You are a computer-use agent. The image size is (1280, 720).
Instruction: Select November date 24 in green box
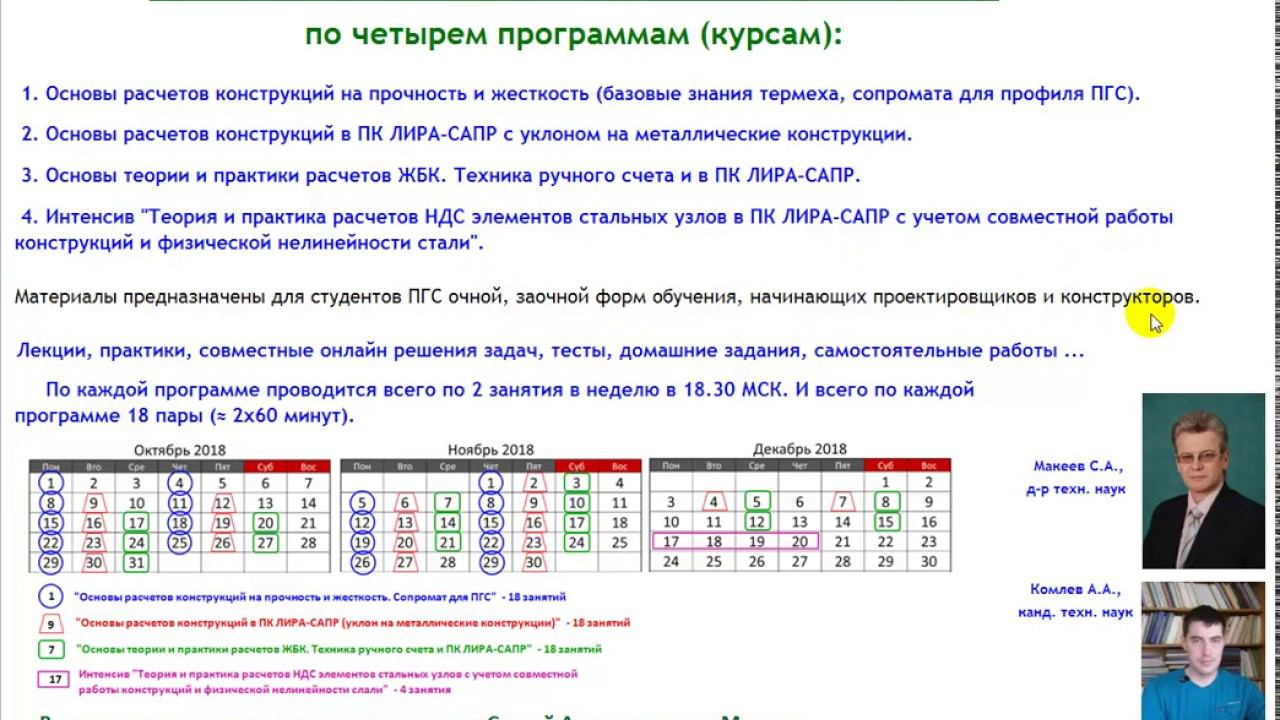(576, 543)
